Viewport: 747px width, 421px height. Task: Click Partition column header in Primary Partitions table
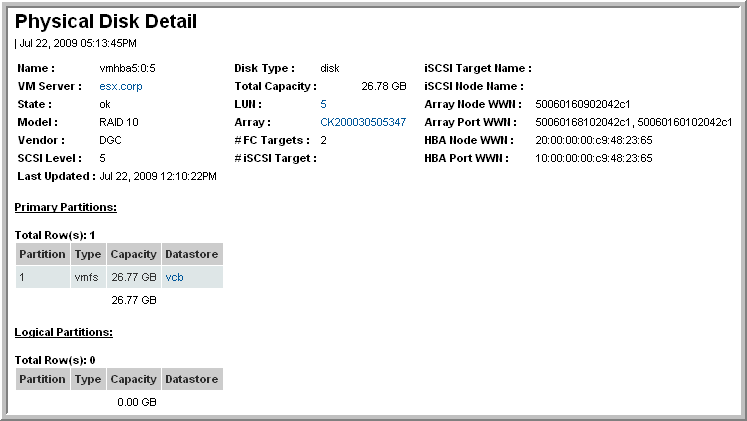tap(43, 254)
